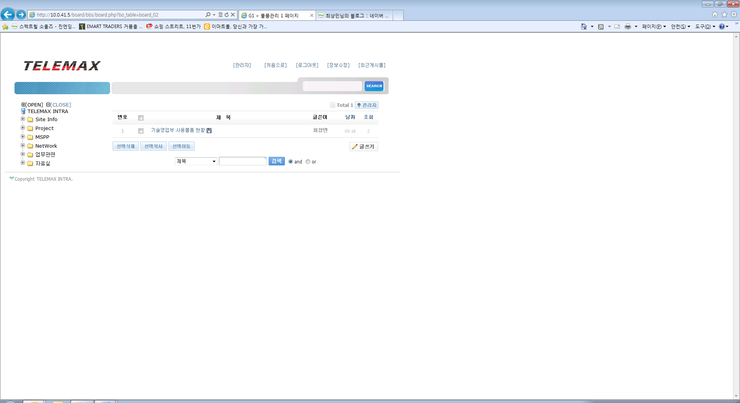Click the 날짜 column header
Viewport: 740px width, 403px height.
pyautogui.click(x=350, y=117)
